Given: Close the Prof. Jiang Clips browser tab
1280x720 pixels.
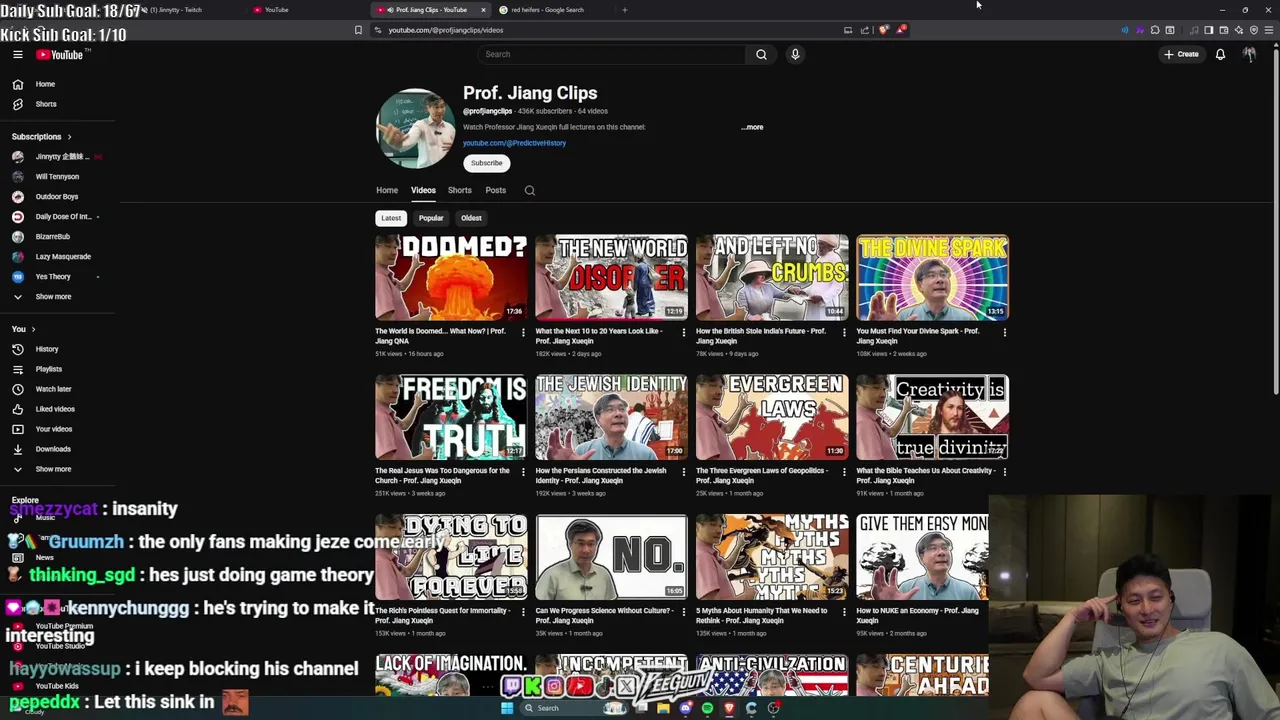Looking at the screenshot, I should 483,10.
